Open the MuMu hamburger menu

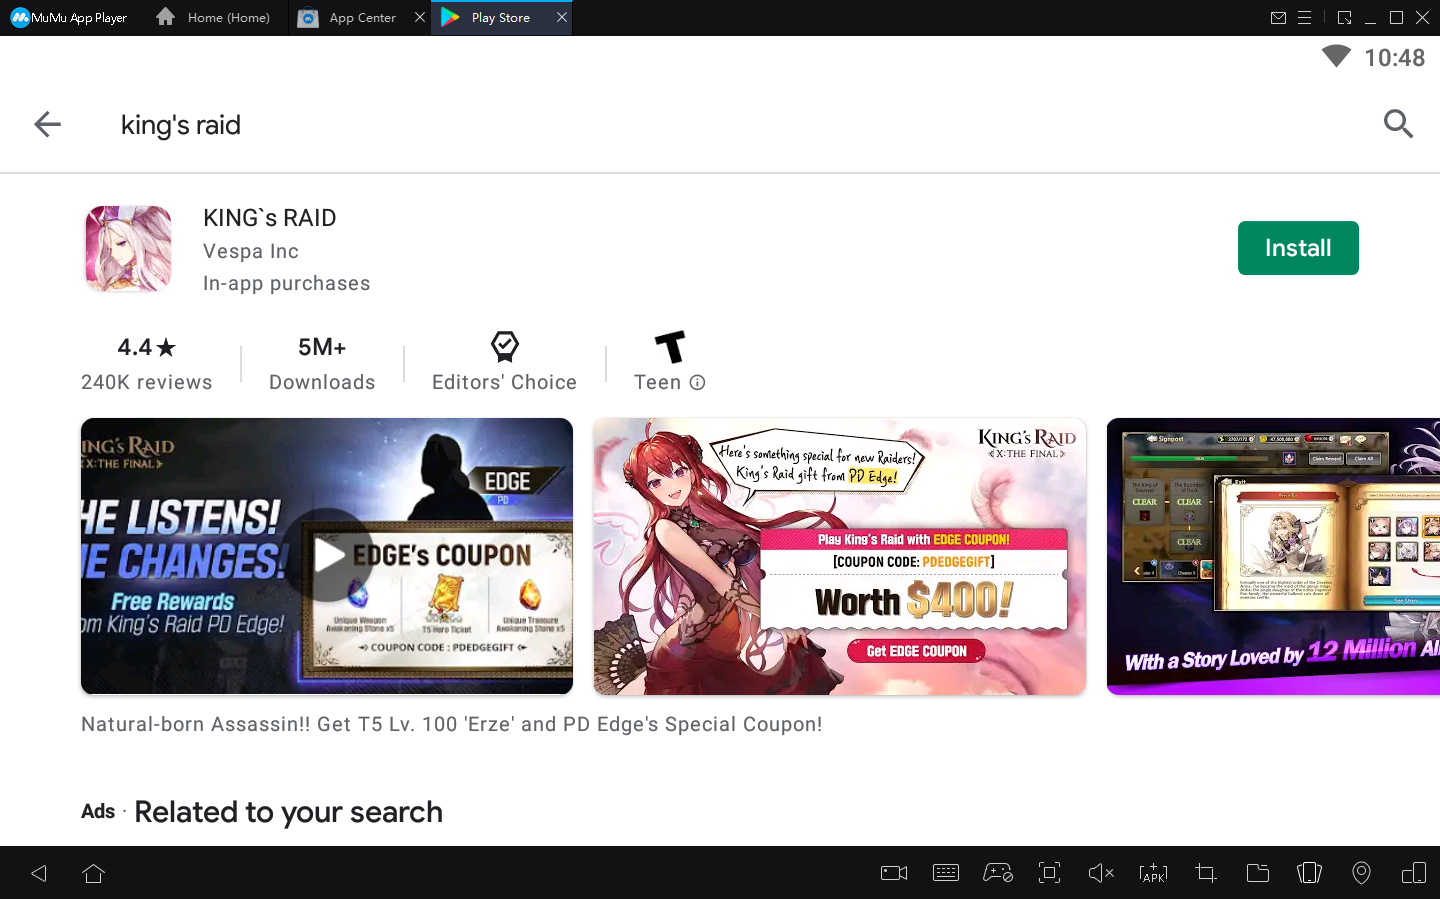click(1304, 18)
